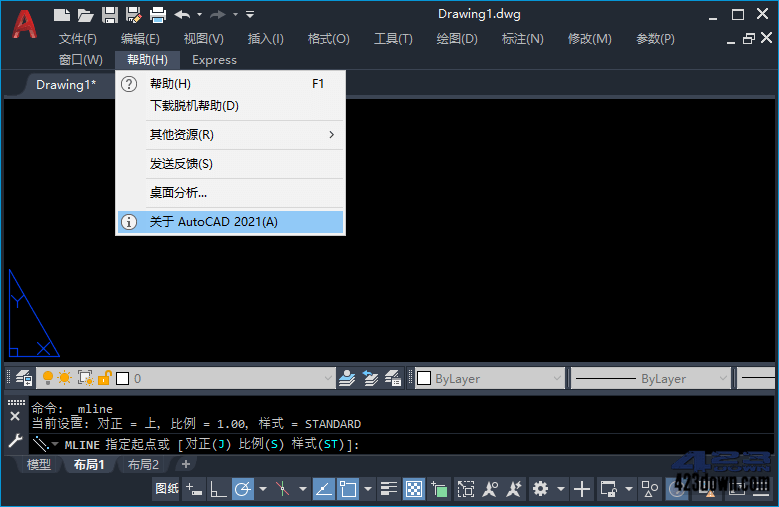Click the white color swatch beside ByLayer

424,378
